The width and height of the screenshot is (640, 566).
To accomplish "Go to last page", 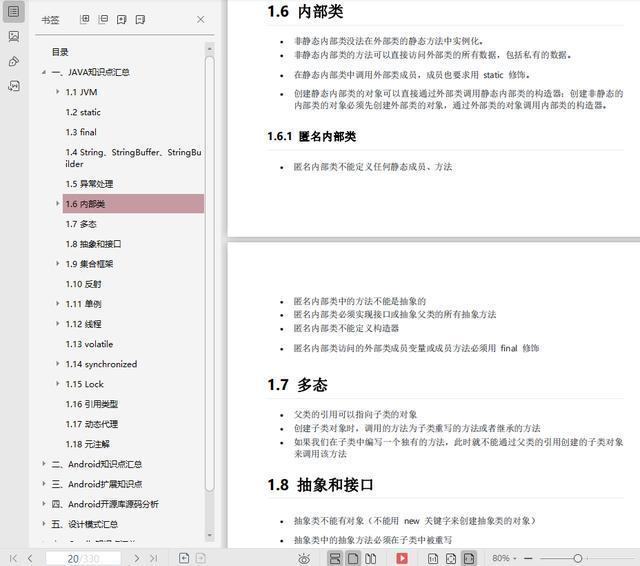I will 153,558.
